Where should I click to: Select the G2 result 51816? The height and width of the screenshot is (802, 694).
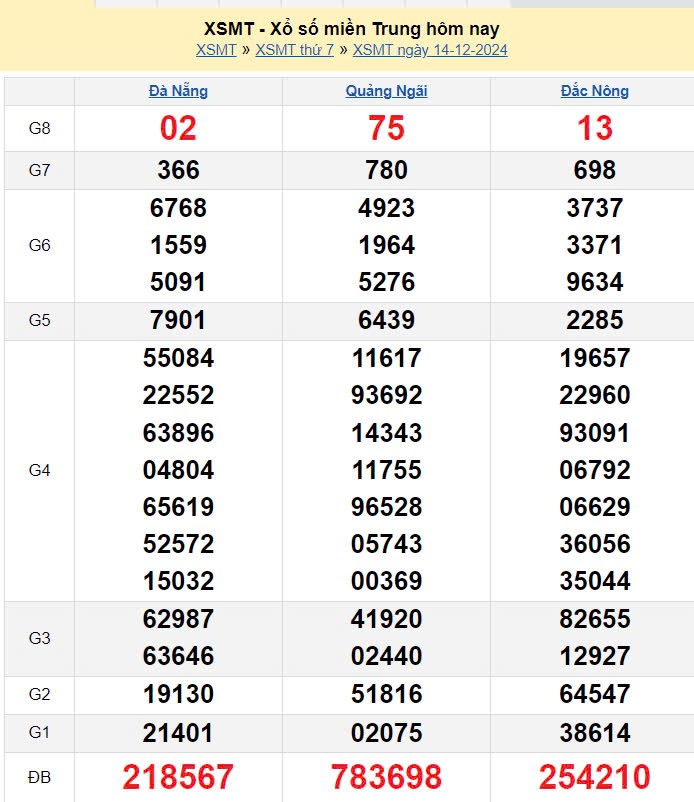pyautogui.click(x=386, y=695)
